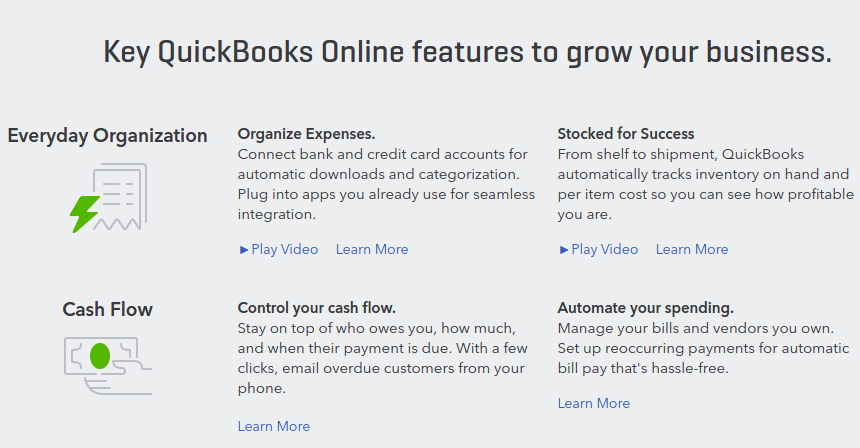The height and width of the screenshot is (448, 860).
Task: Click the Stocked for Success title
Action: (x=626, y=134)
